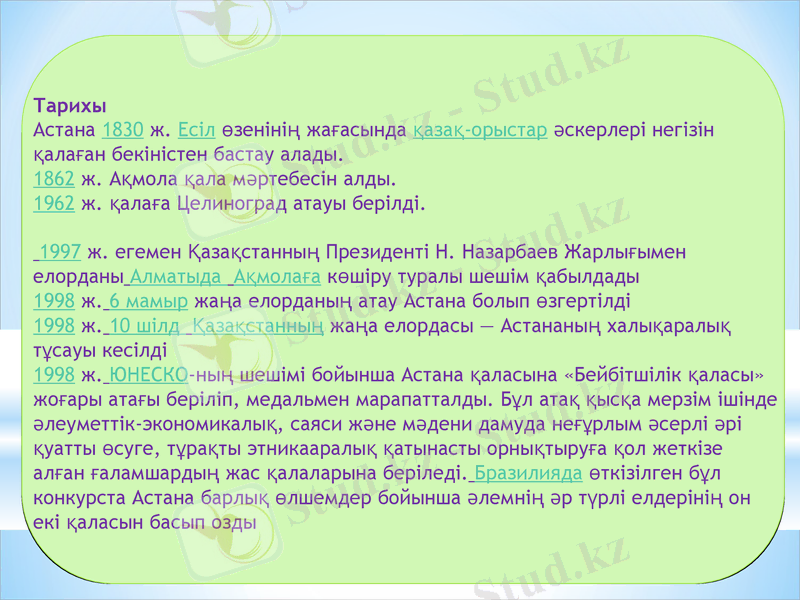Viewport: 800px width, 600px height.
Task: Click 1998 link before 10 шілд
Action: coord(53,326)
